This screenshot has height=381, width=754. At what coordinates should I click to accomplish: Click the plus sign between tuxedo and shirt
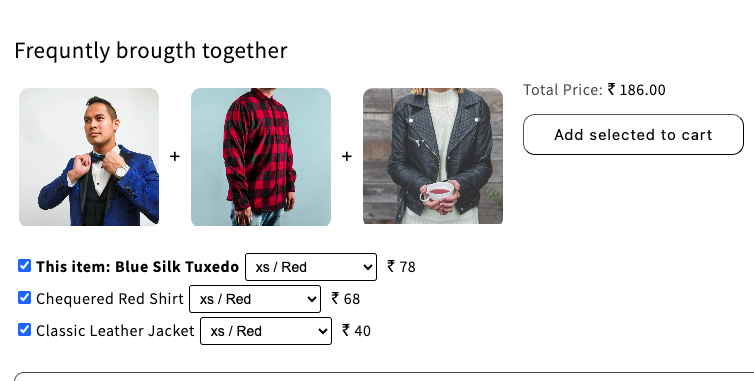coord(175,156)
